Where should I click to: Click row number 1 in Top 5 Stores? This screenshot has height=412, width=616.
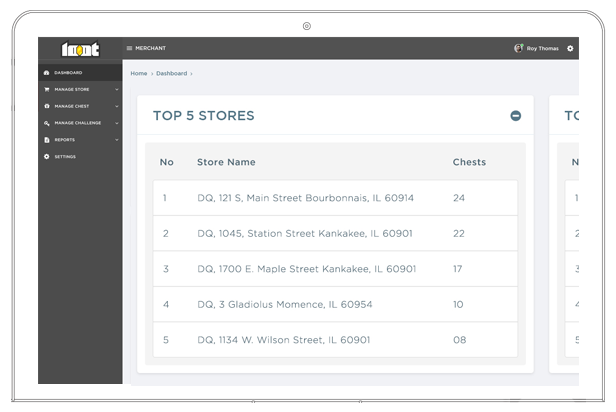pos(165,198)
